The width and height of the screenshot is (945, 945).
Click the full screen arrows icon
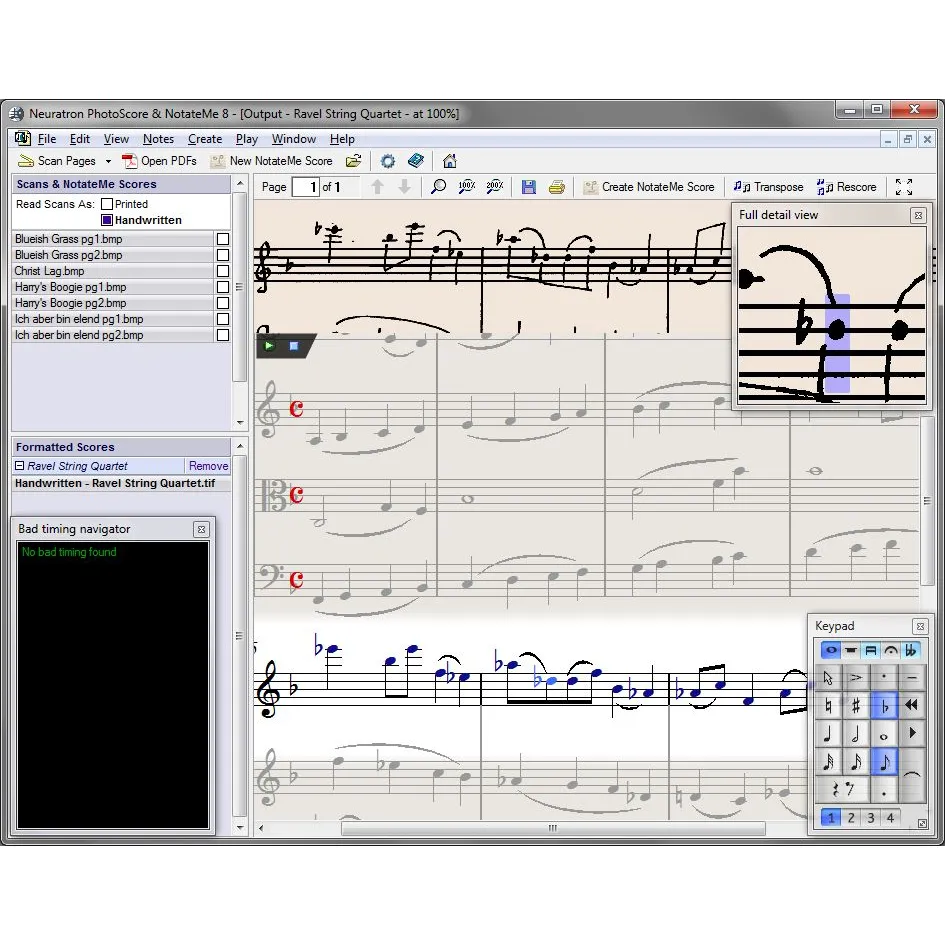pos(903,187)
